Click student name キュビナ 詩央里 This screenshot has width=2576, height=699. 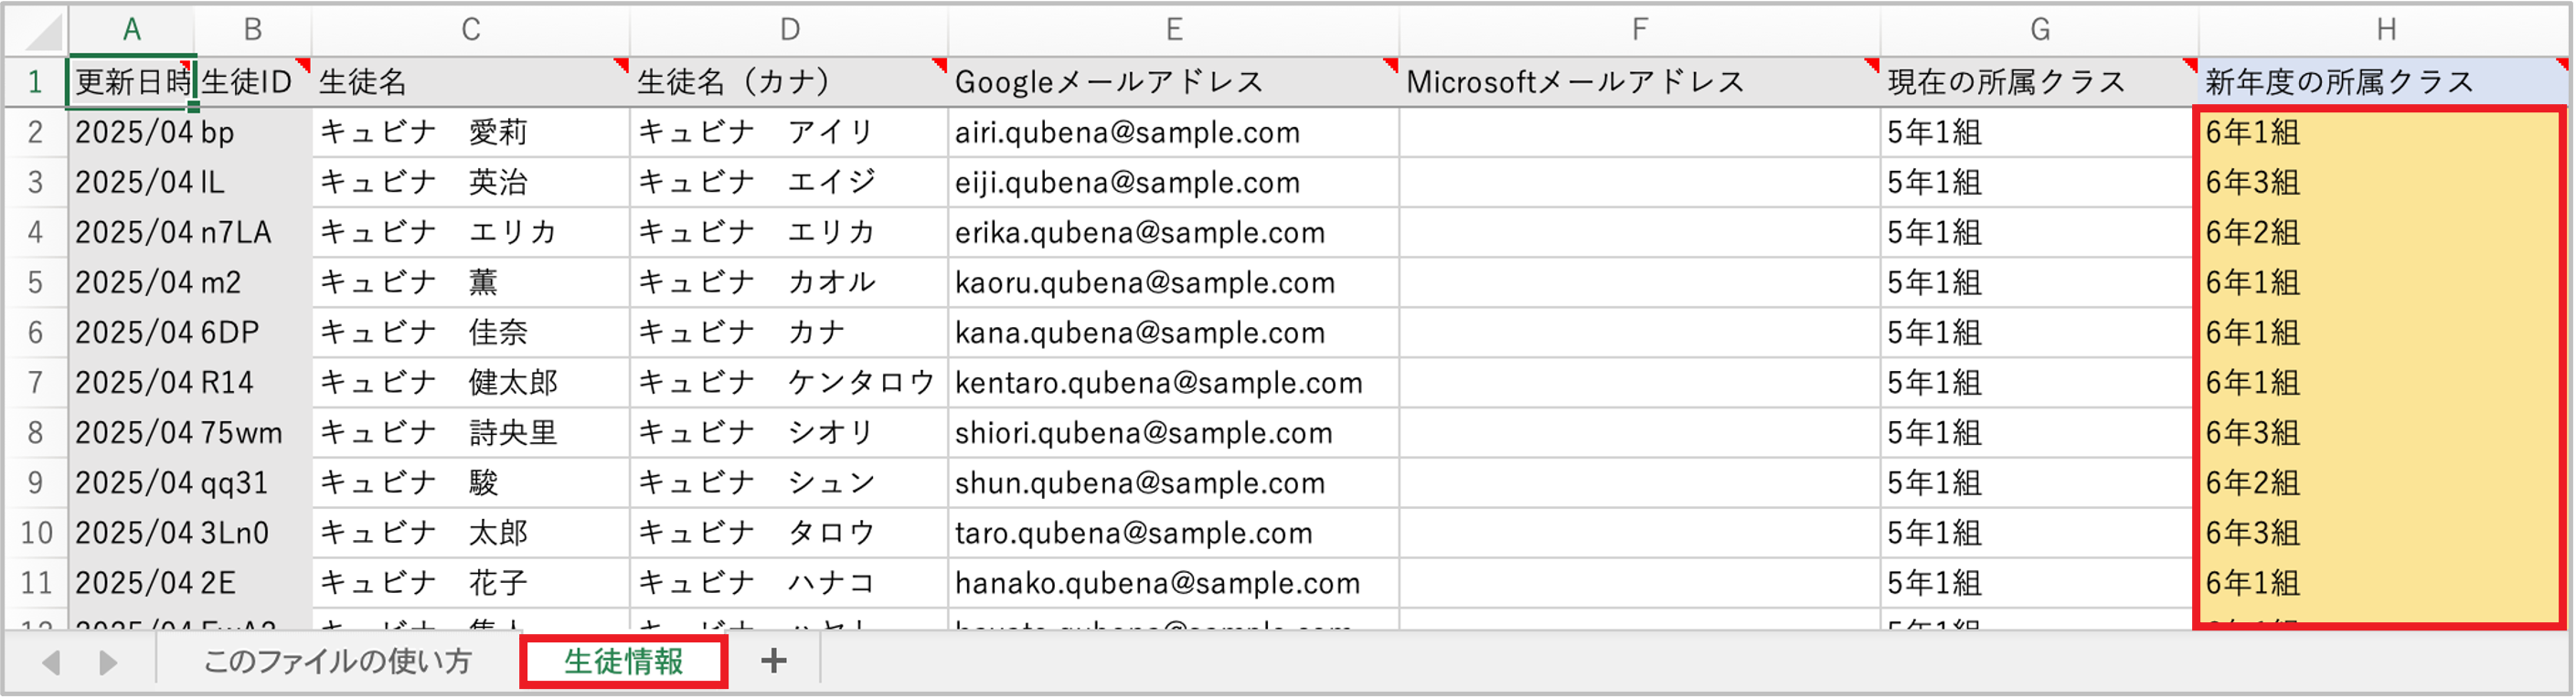(x=470, y=432)
